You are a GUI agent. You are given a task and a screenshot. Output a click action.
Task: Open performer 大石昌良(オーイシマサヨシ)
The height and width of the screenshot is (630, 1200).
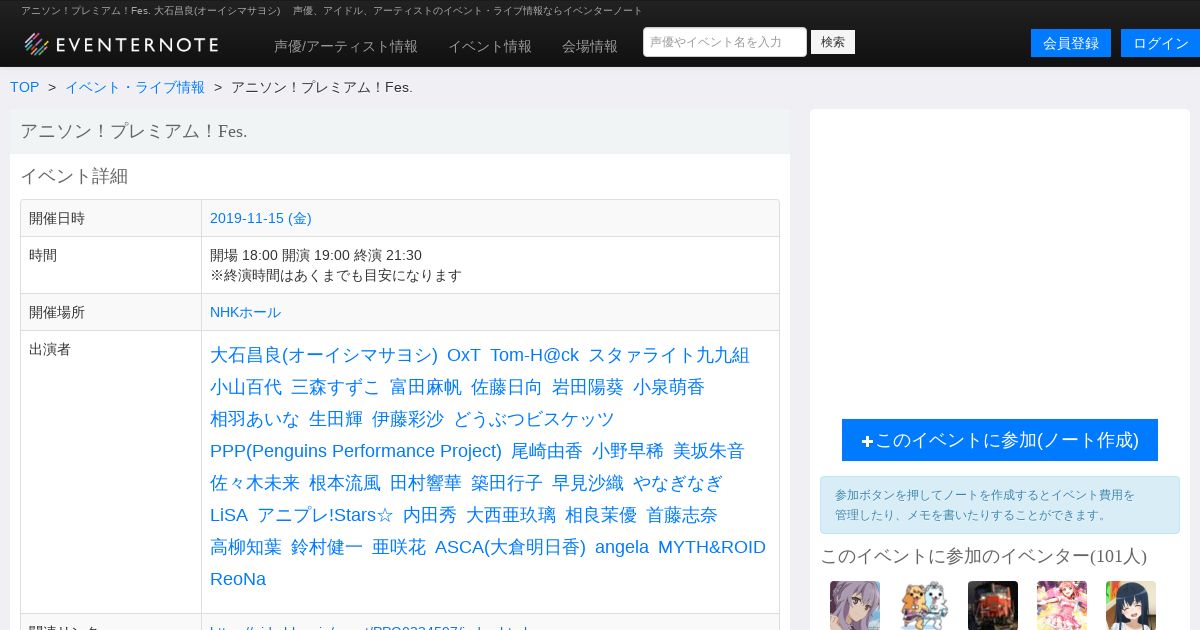tap(324, 355)
